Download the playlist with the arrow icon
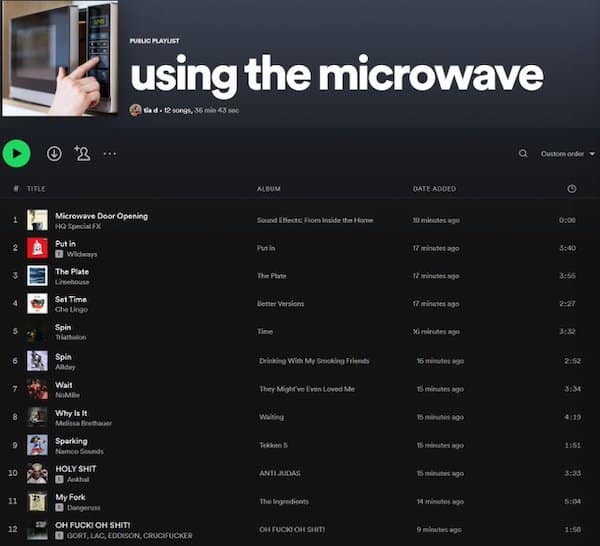This screenshot has height=546, width=600. pos(54,153)
